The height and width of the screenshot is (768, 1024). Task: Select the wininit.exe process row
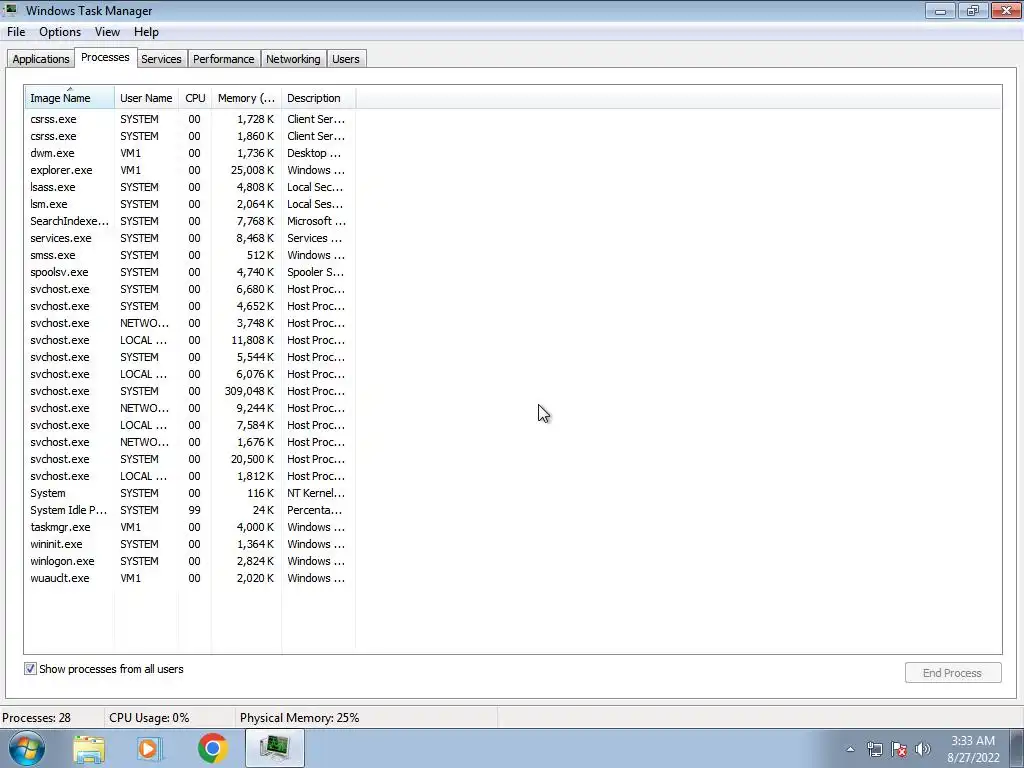pyautogui.click(x=190, y=543)
